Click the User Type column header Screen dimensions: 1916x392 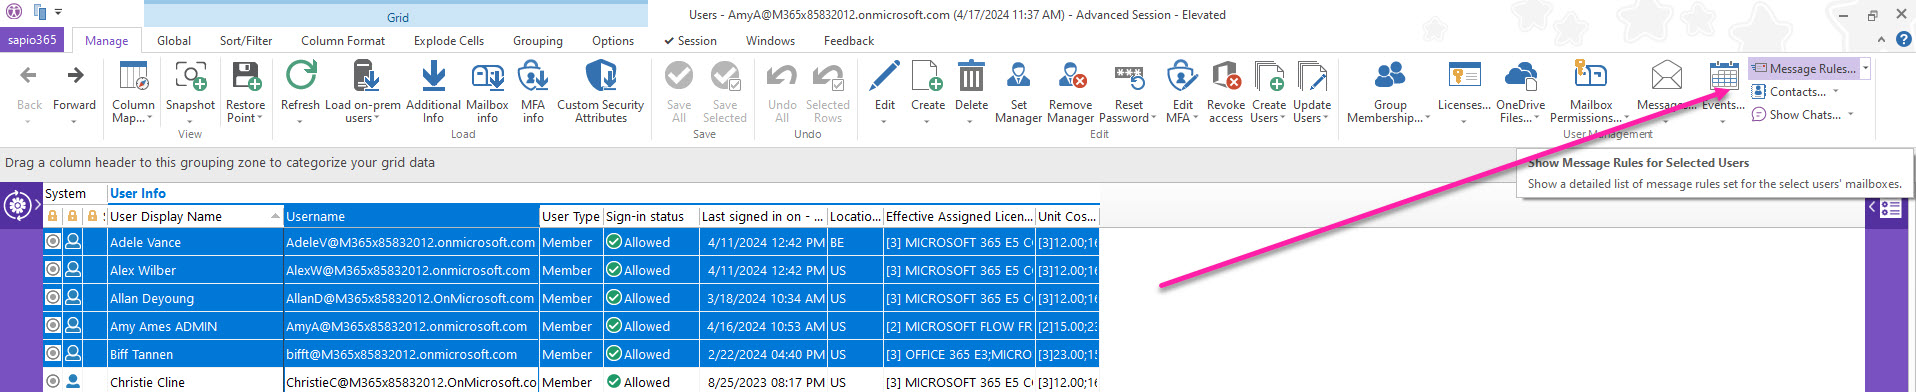click(x=570, y=216)
